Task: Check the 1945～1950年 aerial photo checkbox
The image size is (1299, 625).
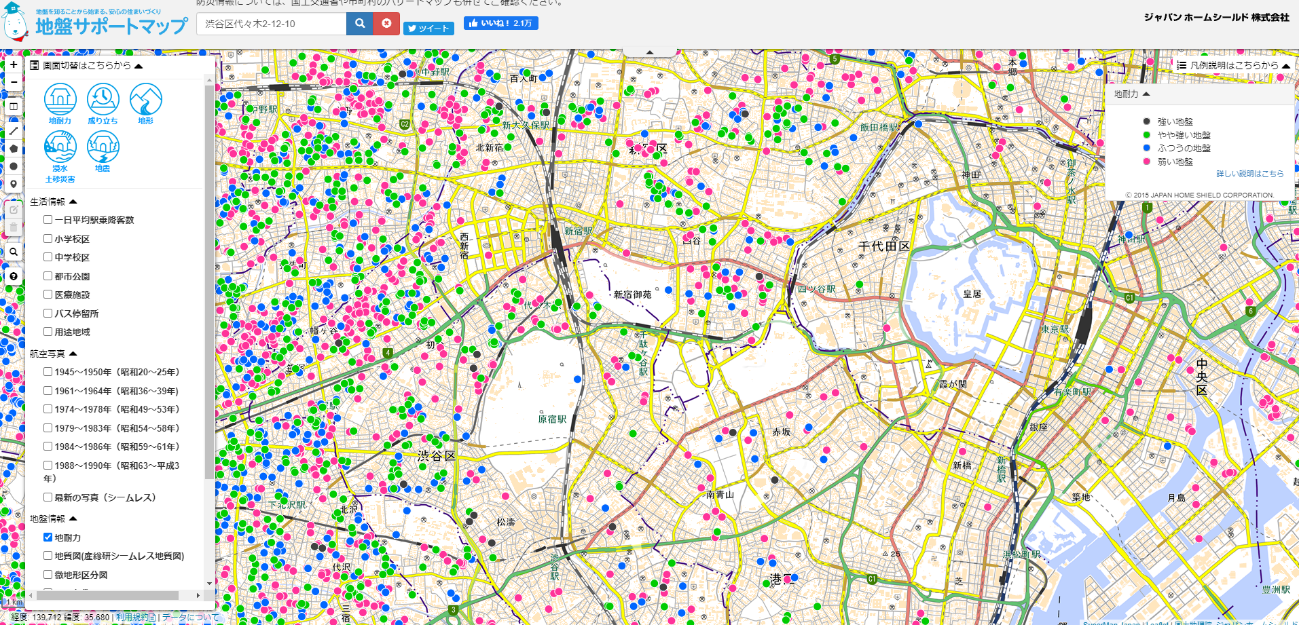Action: coord(48,372)
